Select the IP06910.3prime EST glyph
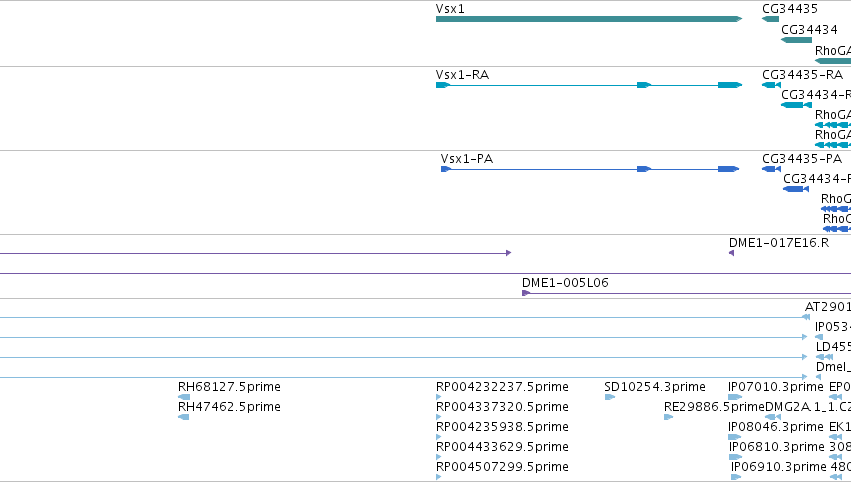Image resolution: width=851 pixels, height=482 pixels. pos(736,477)
